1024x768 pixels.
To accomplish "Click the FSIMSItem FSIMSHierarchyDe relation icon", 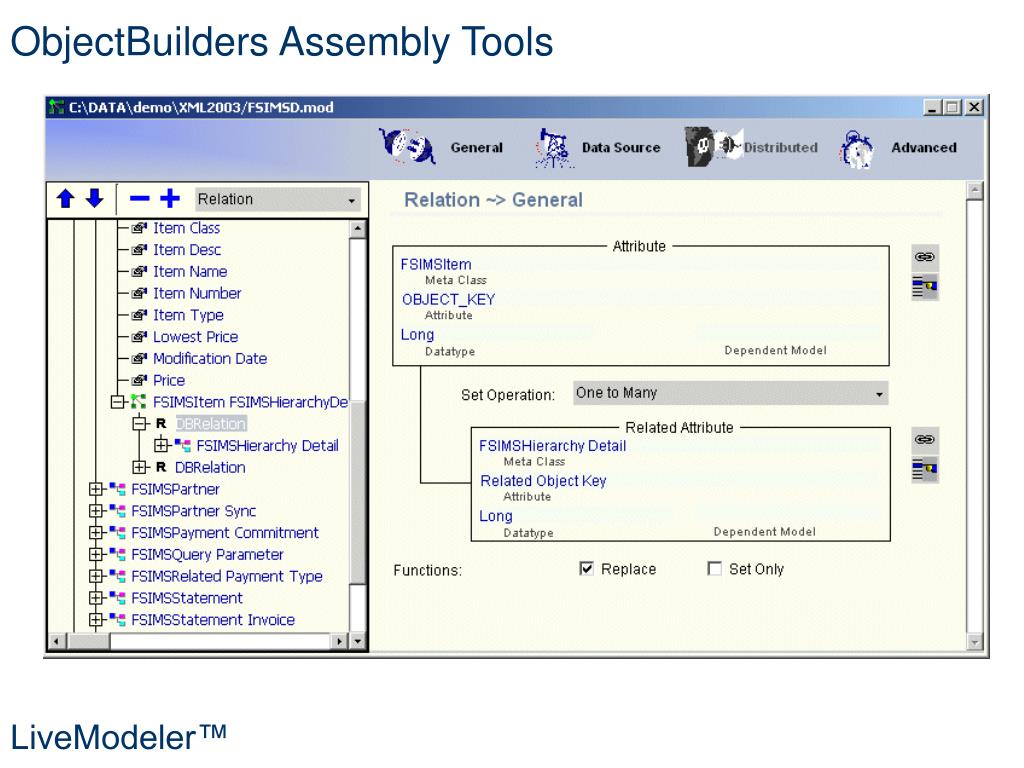I will 138,402.
